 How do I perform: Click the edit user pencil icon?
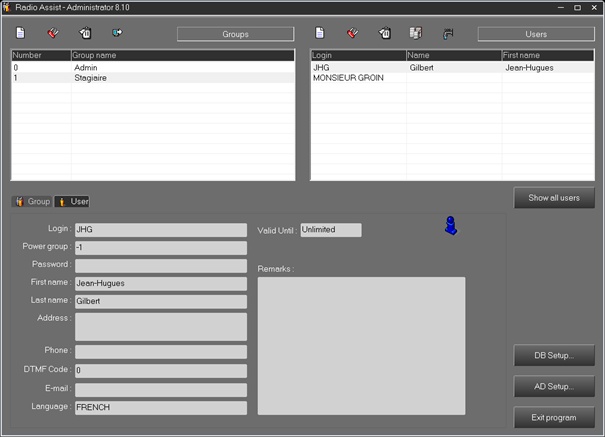[x=352, y=33]
